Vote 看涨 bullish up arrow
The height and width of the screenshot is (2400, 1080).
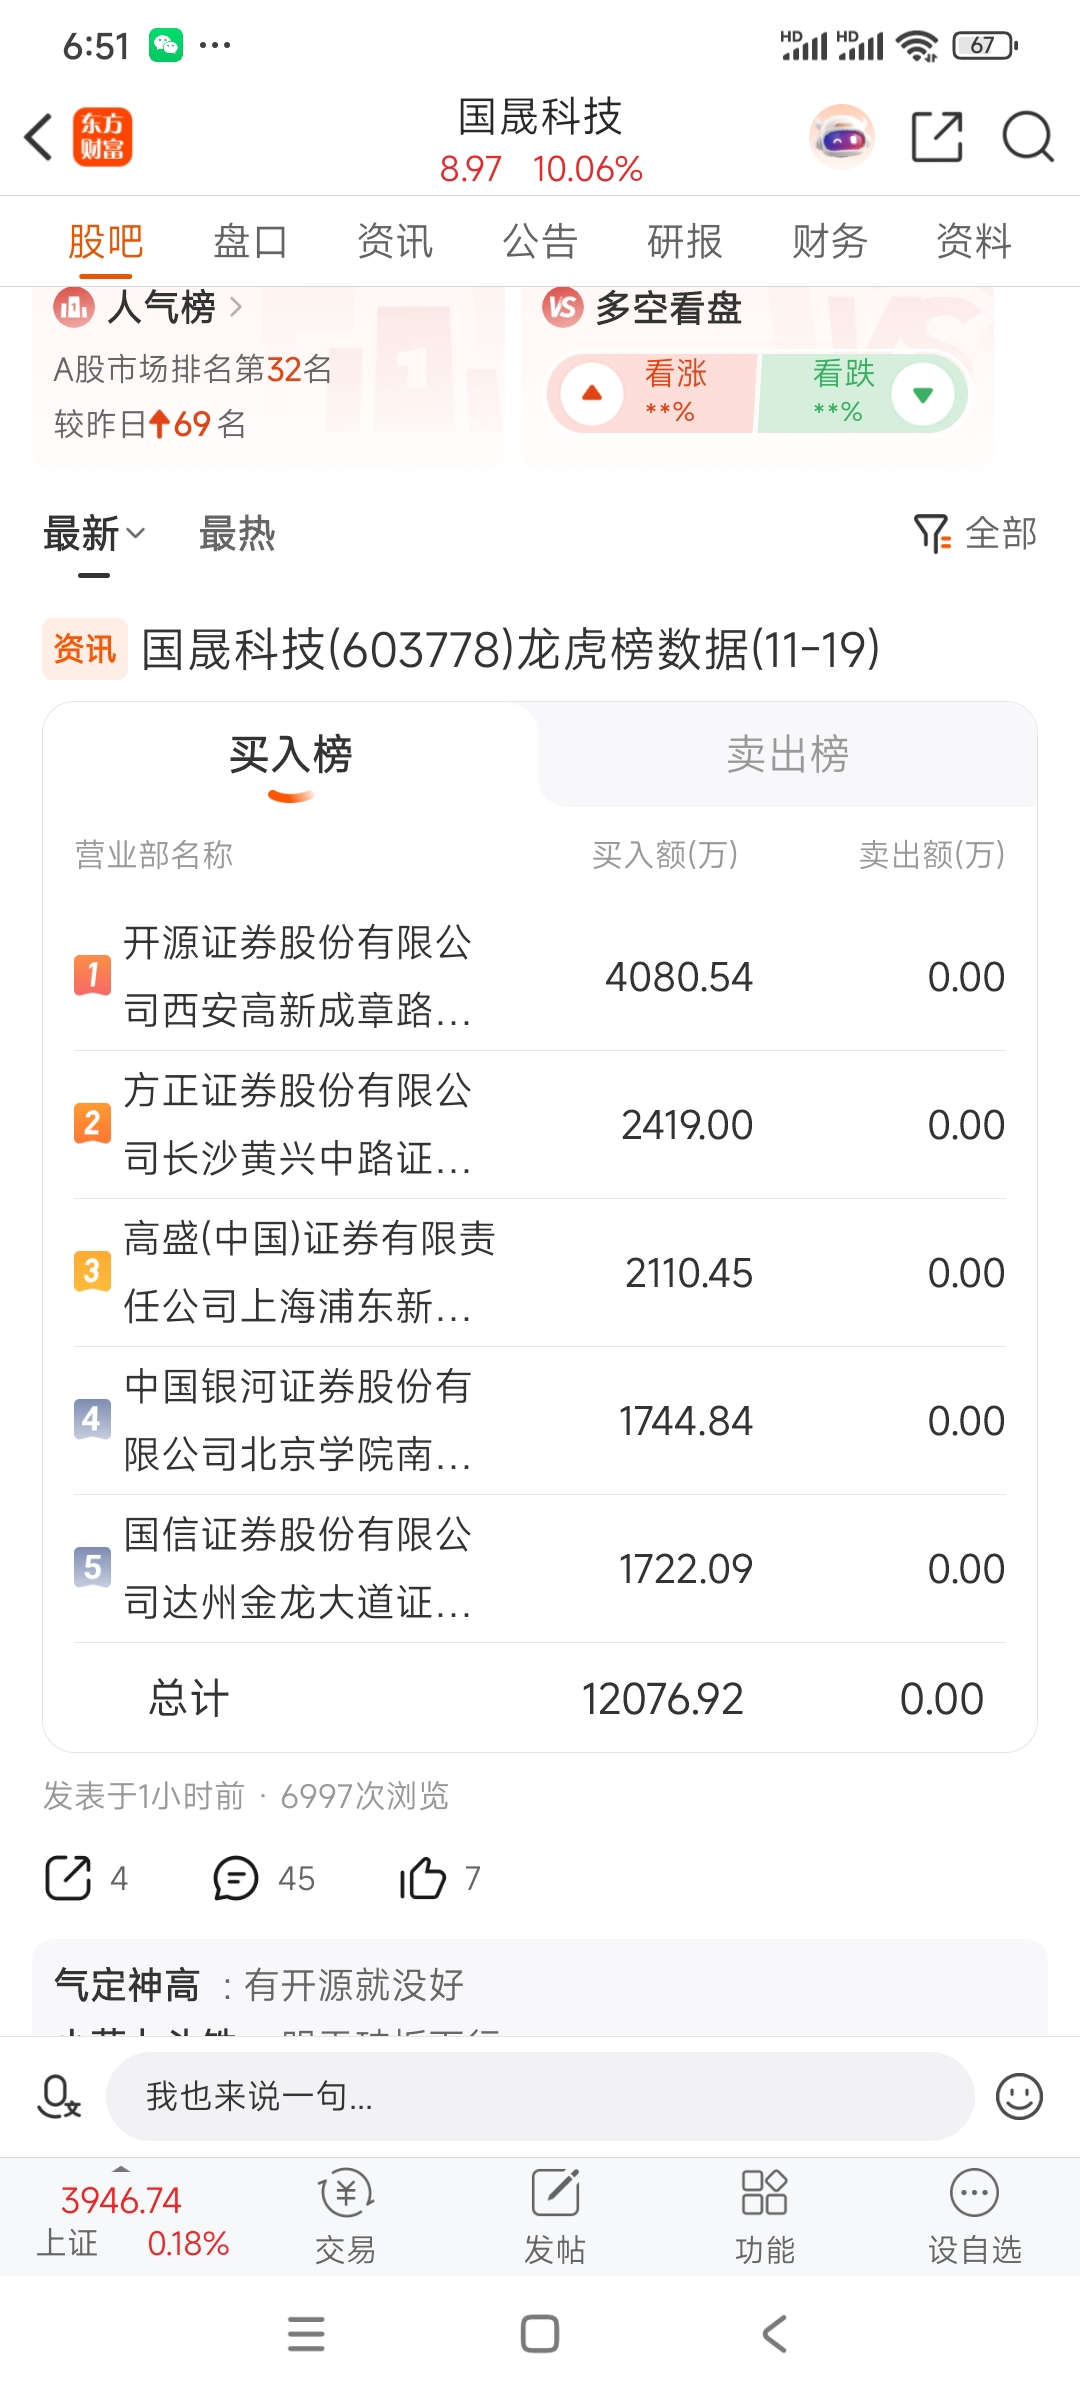pos(592,393)
